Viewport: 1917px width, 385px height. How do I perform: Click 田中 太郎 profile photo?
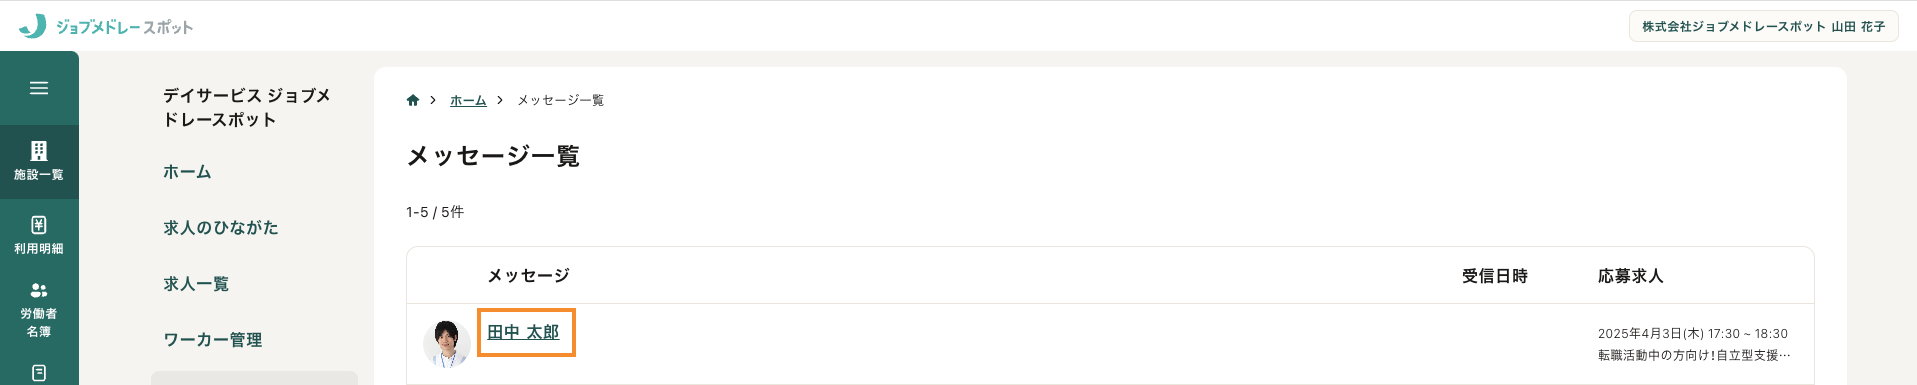click(447, 343)
